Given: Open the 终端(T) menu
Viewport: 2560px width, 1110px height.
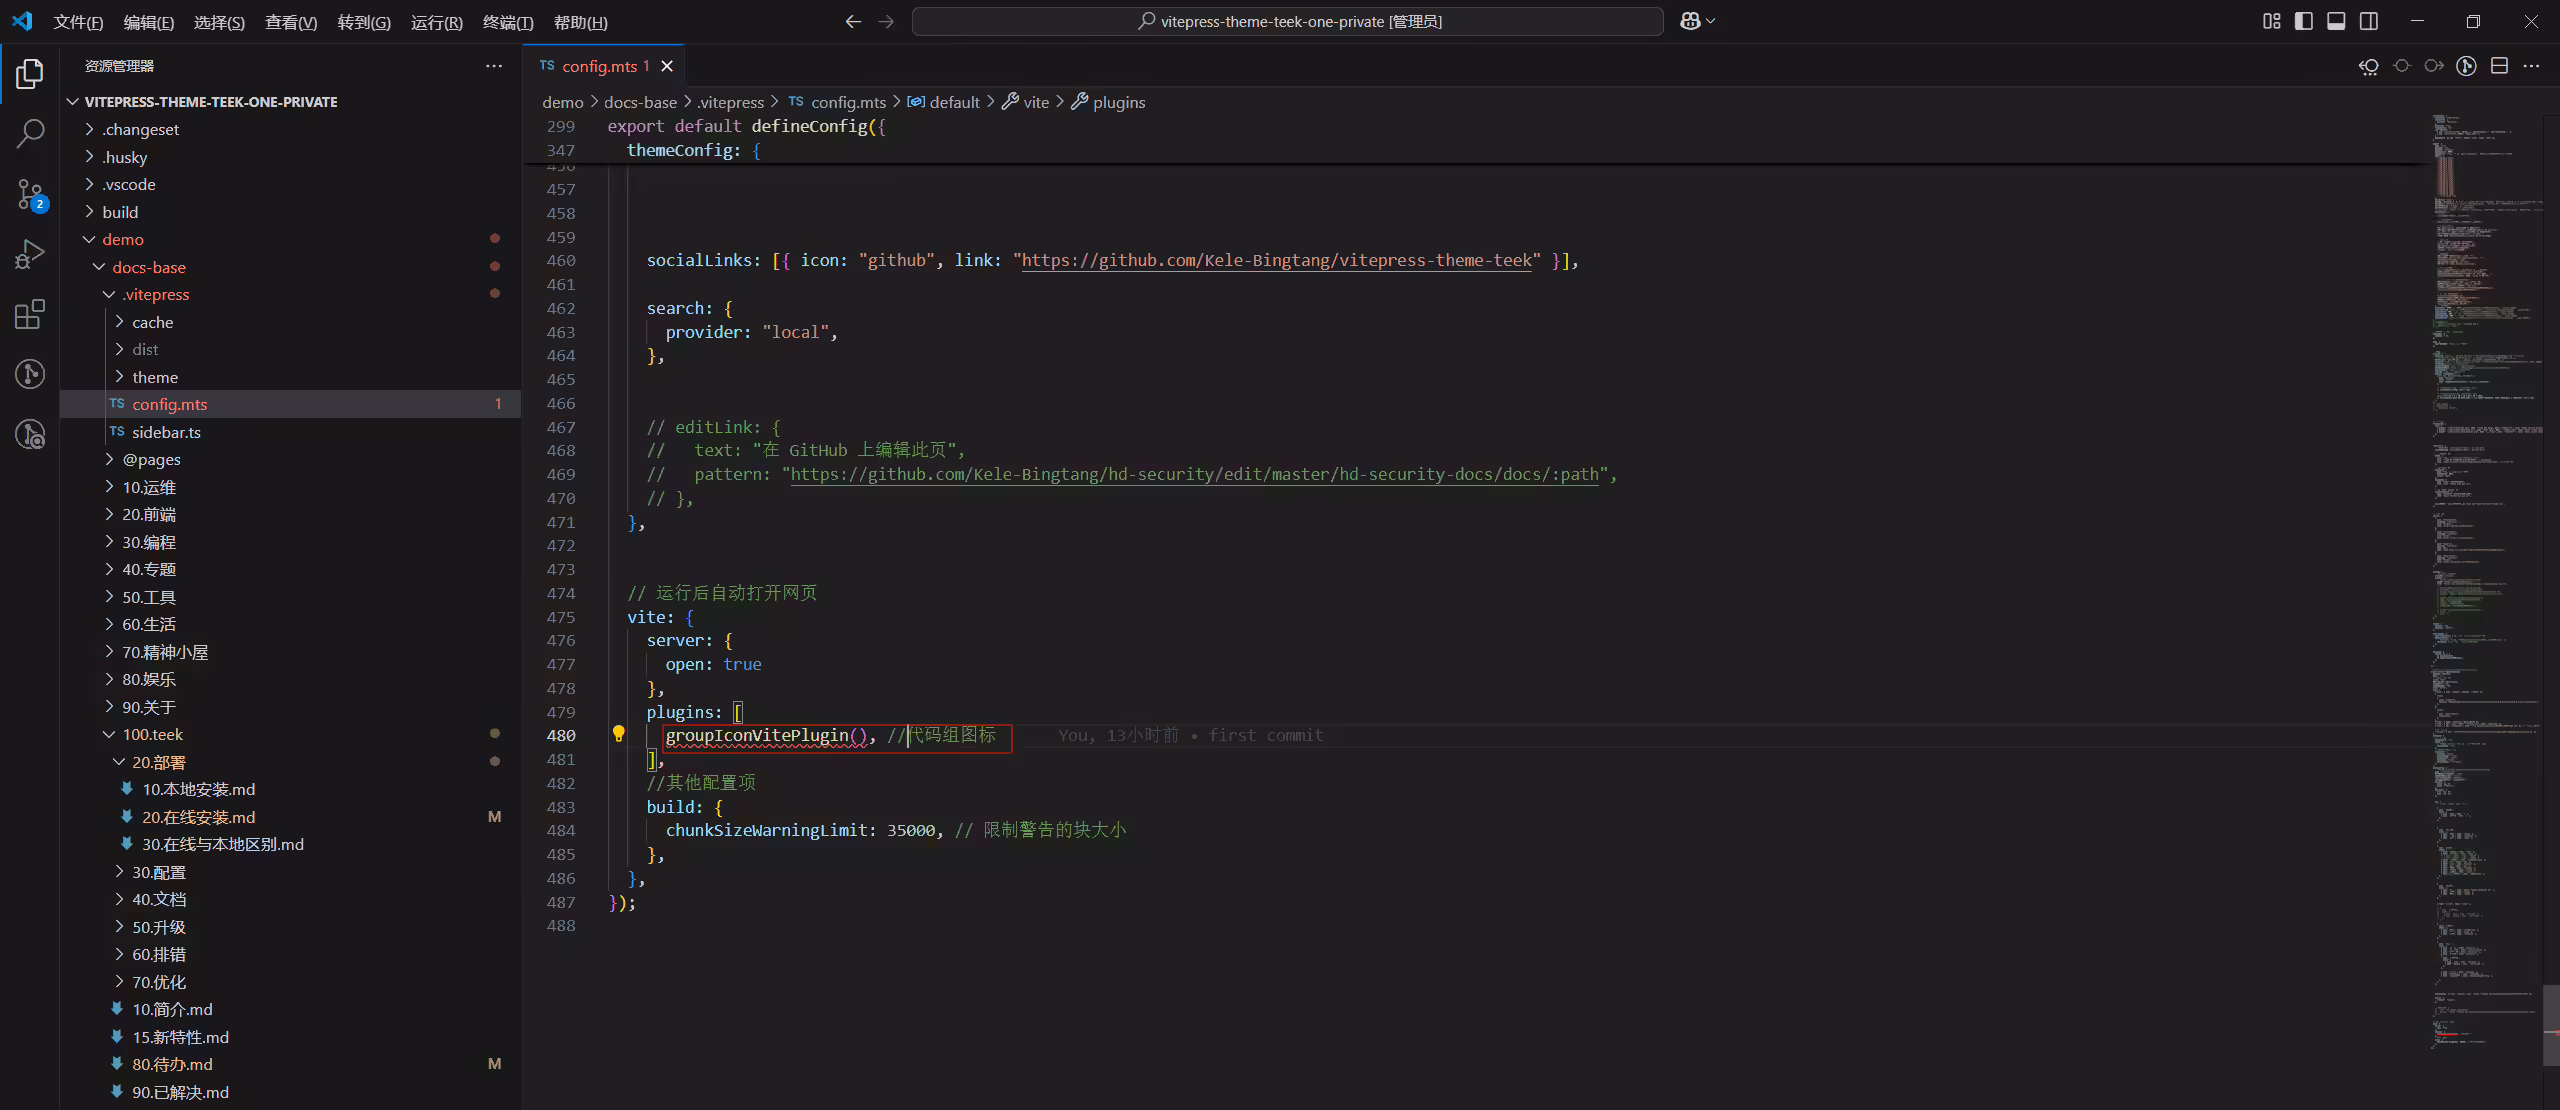Looking at the screenshot, I should [x=508, y=22].
